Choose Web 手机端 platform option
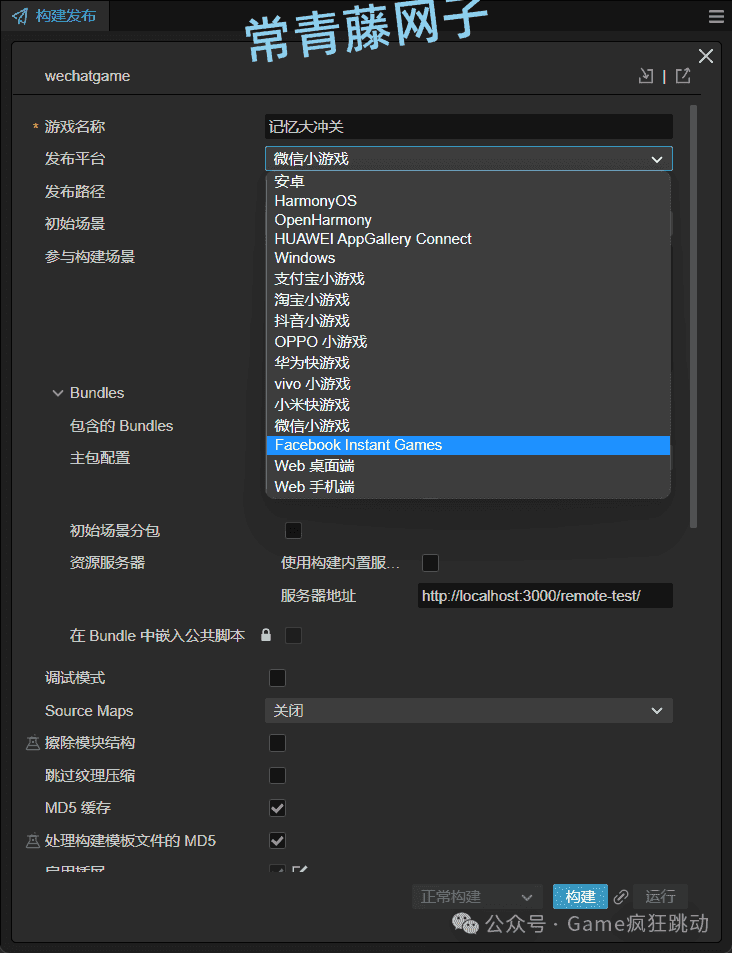 [x=468, y=487]
